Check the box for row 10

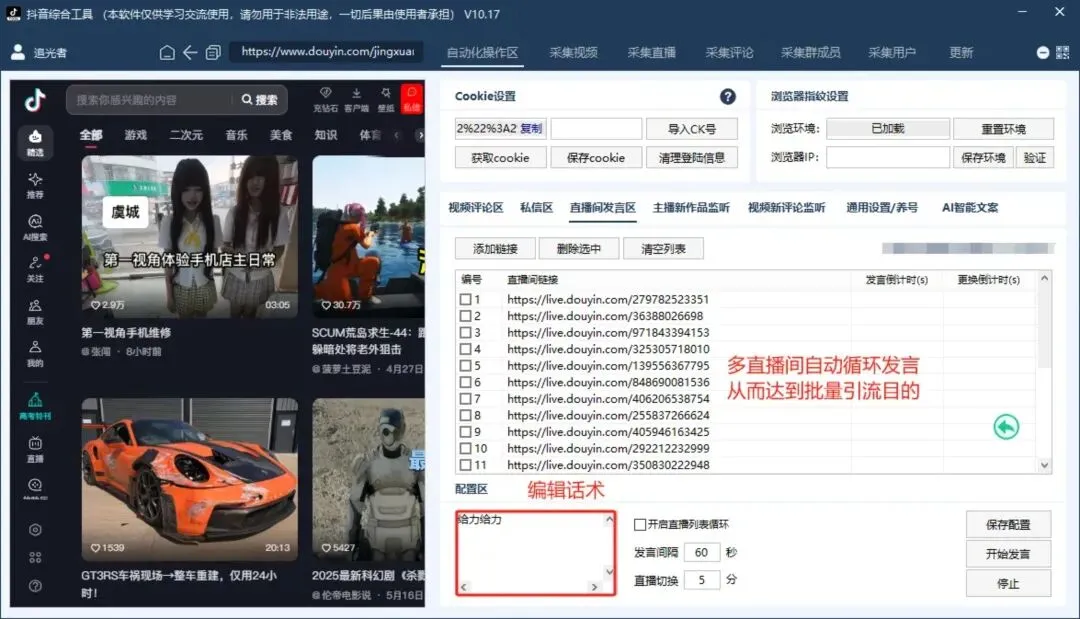coord(466,448)
